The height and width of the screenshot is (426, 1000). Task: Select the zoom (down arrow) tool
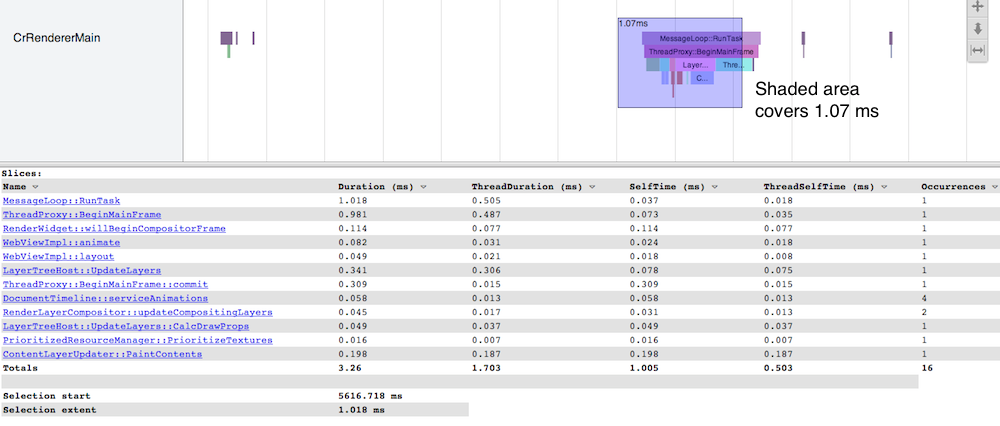979,28
